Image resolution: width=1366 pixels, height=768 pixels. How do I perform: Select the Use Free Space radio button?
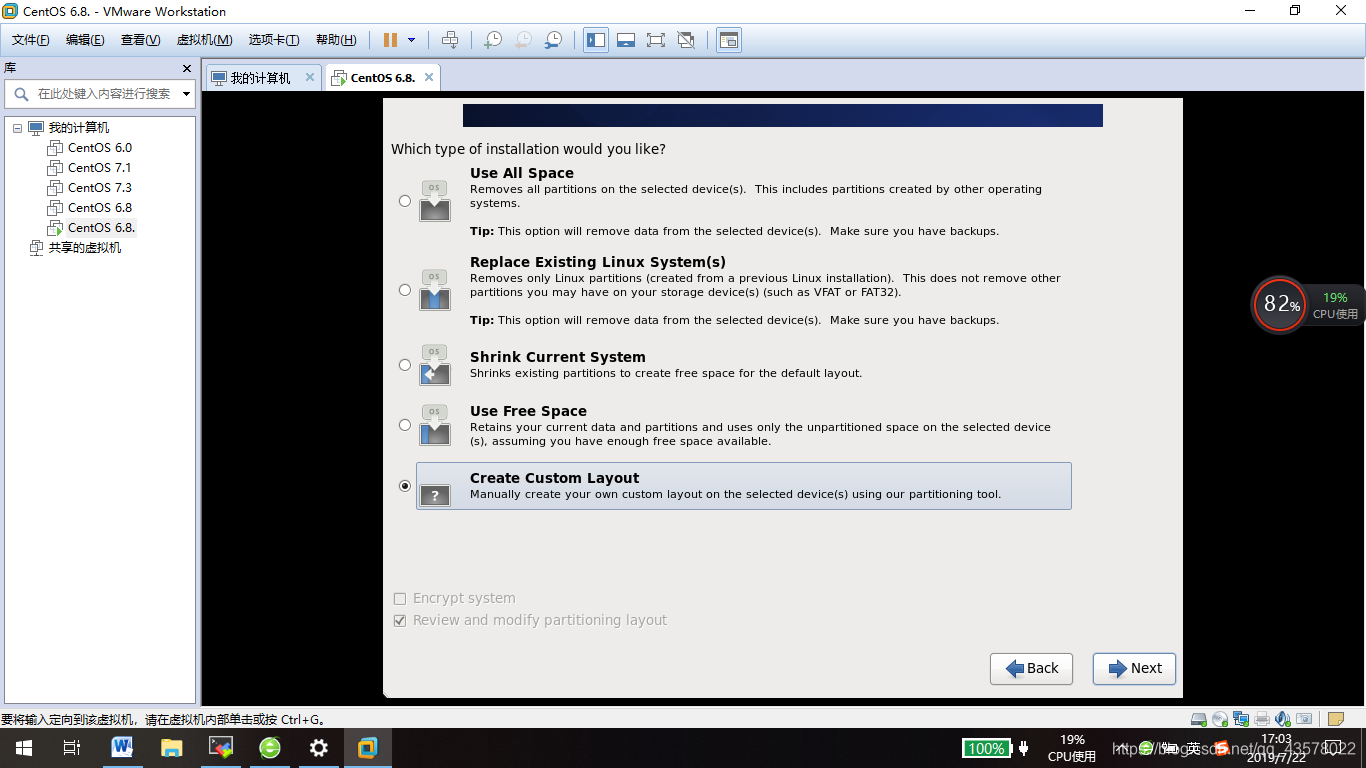click(x=404, y=425)
